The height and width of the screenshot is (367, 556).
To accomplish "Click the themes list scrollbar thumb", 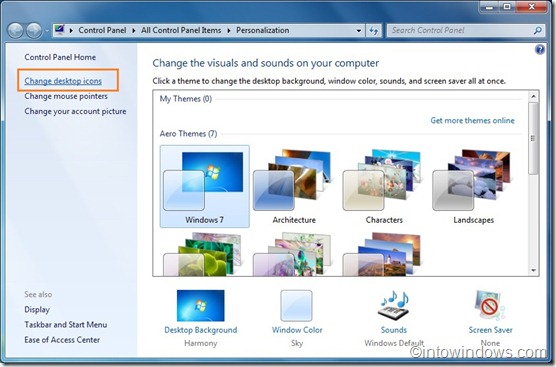I will tap(533, 138).
